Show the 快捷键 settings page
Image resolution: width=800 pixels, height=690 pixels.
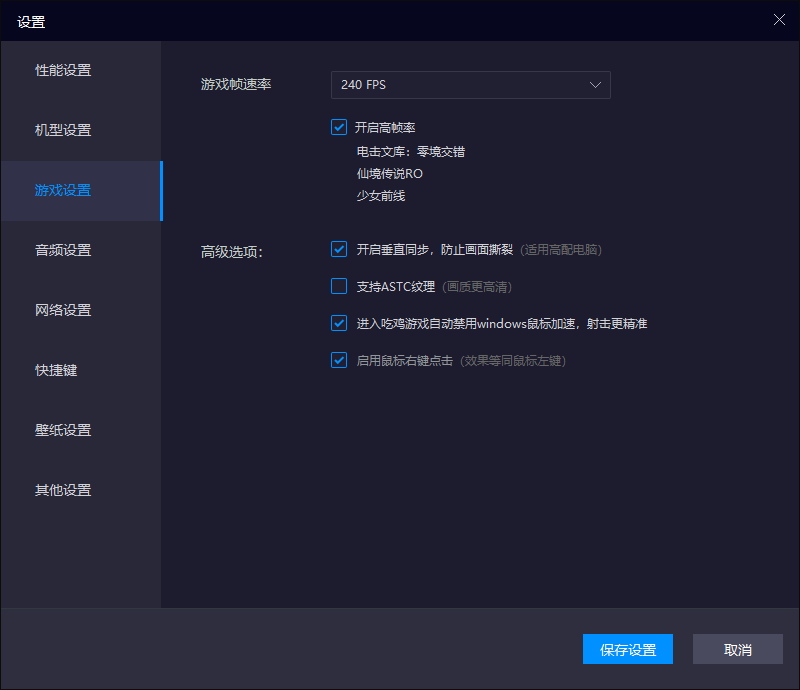(x=56, y=370)
